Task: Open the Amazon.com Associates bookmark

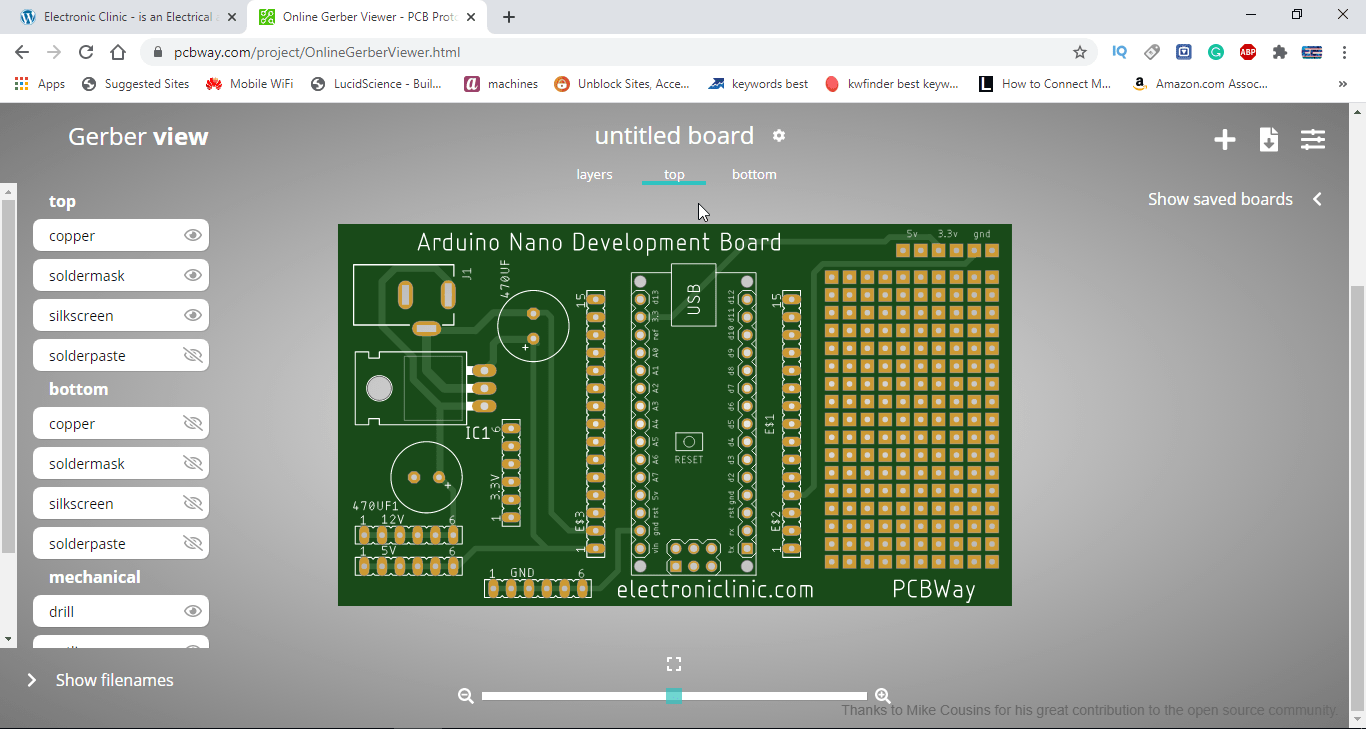Action: 1200,84
